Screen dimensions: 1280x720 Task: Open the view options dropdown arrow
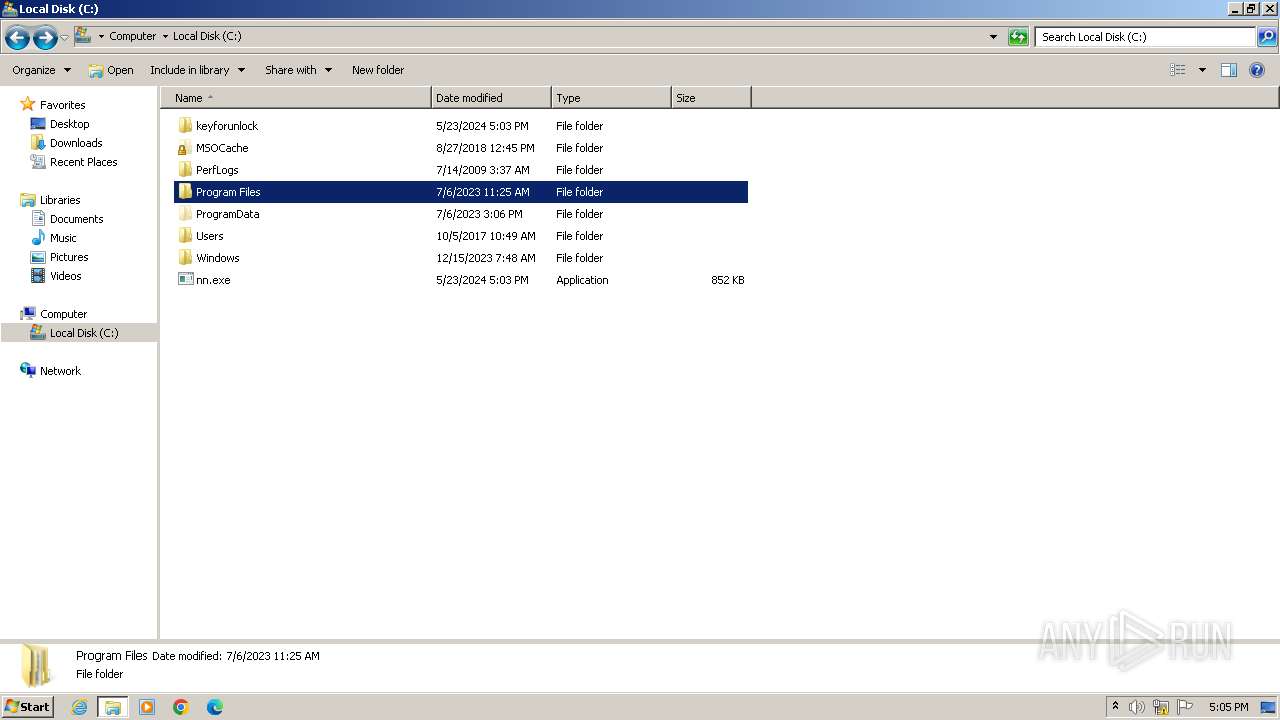tap(1202, 70)
